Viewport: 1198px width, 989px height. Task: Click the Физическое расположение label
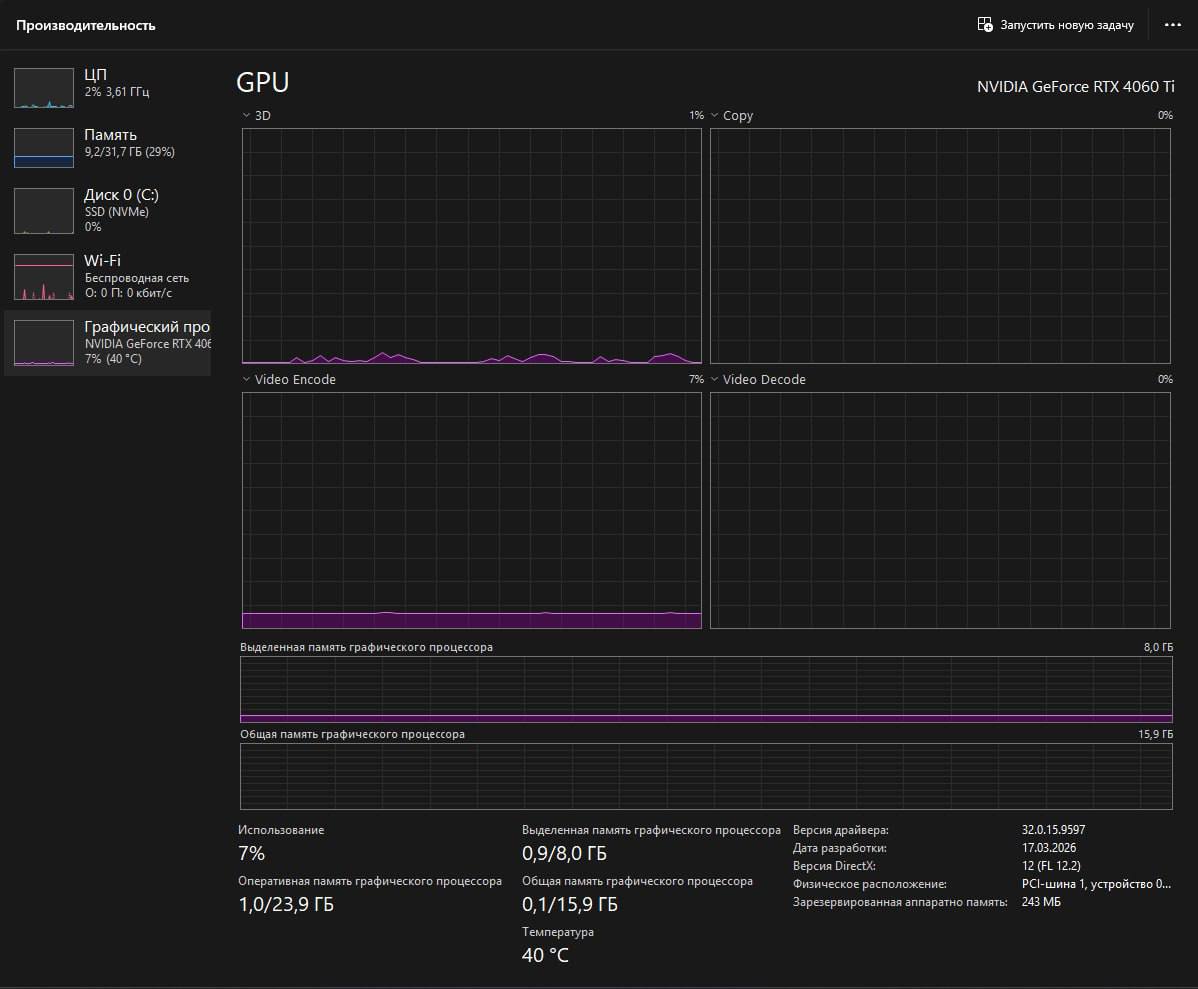click(869, 884)
